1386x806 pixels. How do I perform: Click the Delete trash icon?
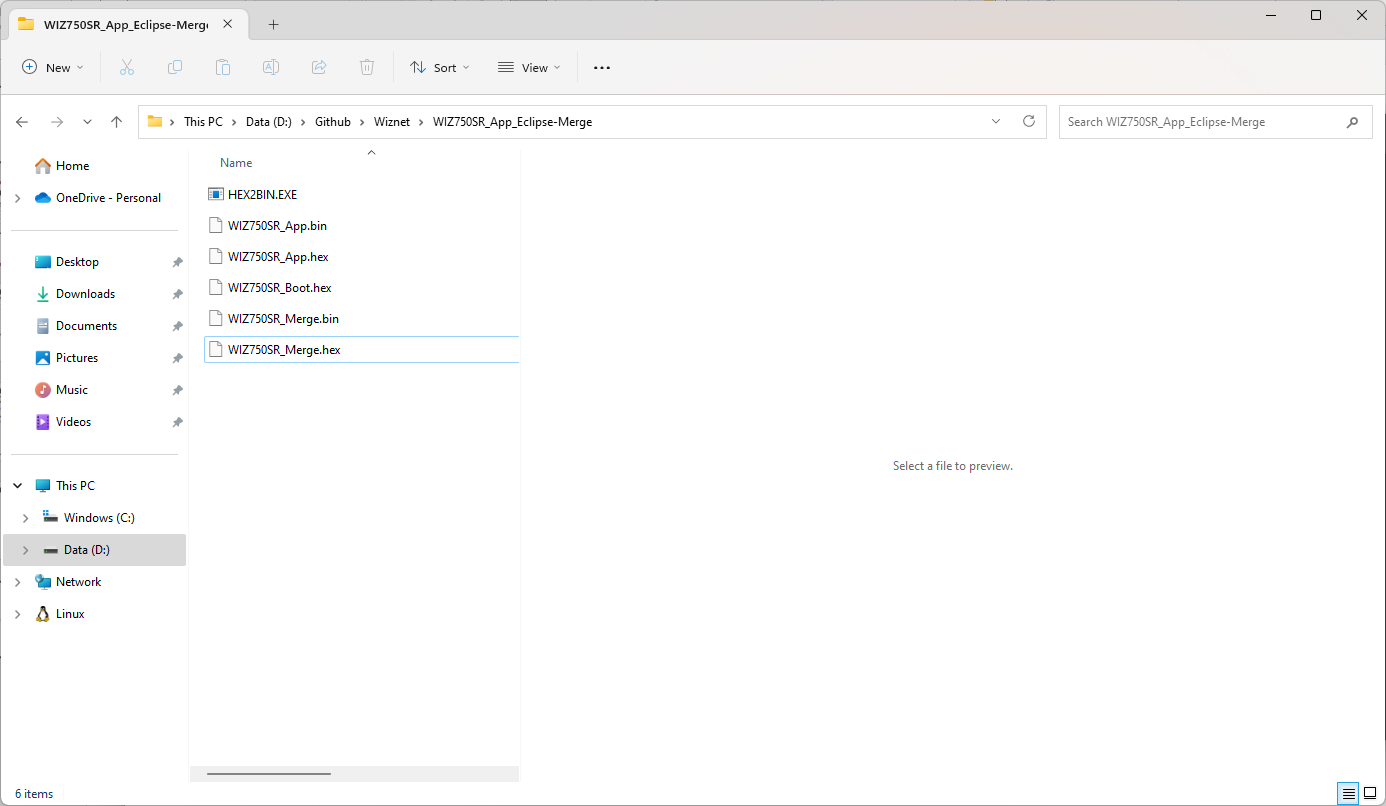click(x=367, y=67)
